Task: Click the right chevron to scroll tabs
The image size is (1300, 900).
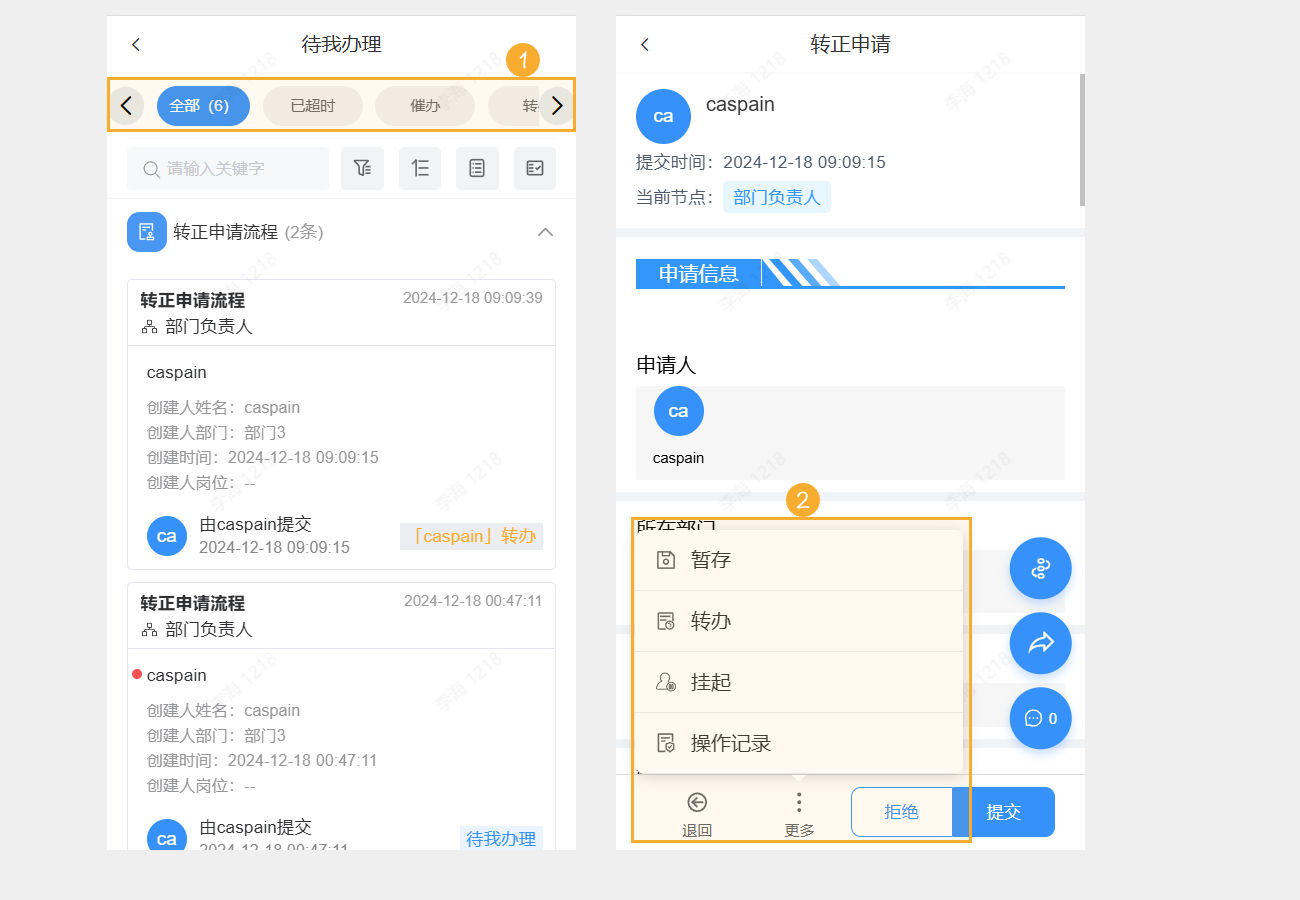Action: [x=557, y=105]
